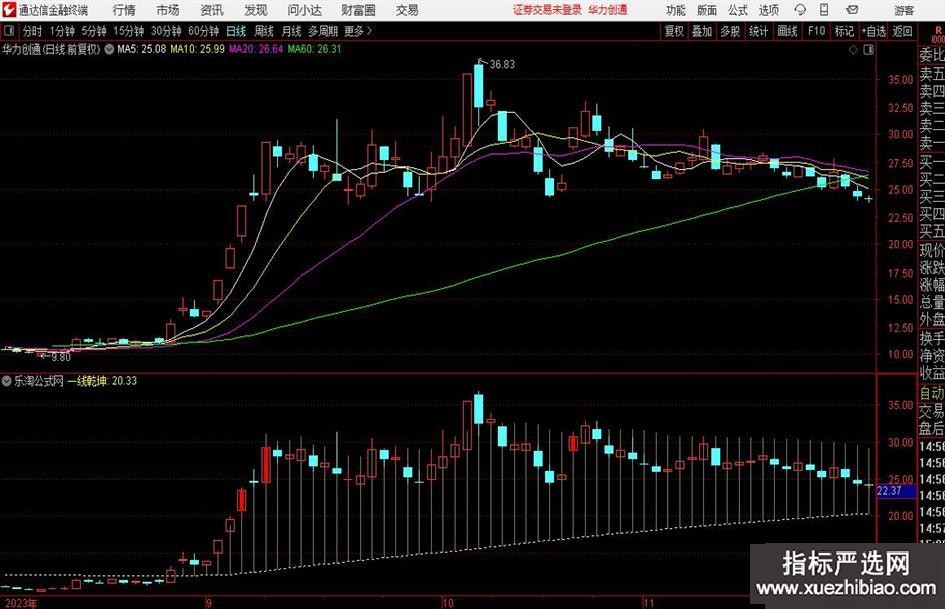Open the F10 company info button
This screenshot has height=609, width=945.
point(816,31)
